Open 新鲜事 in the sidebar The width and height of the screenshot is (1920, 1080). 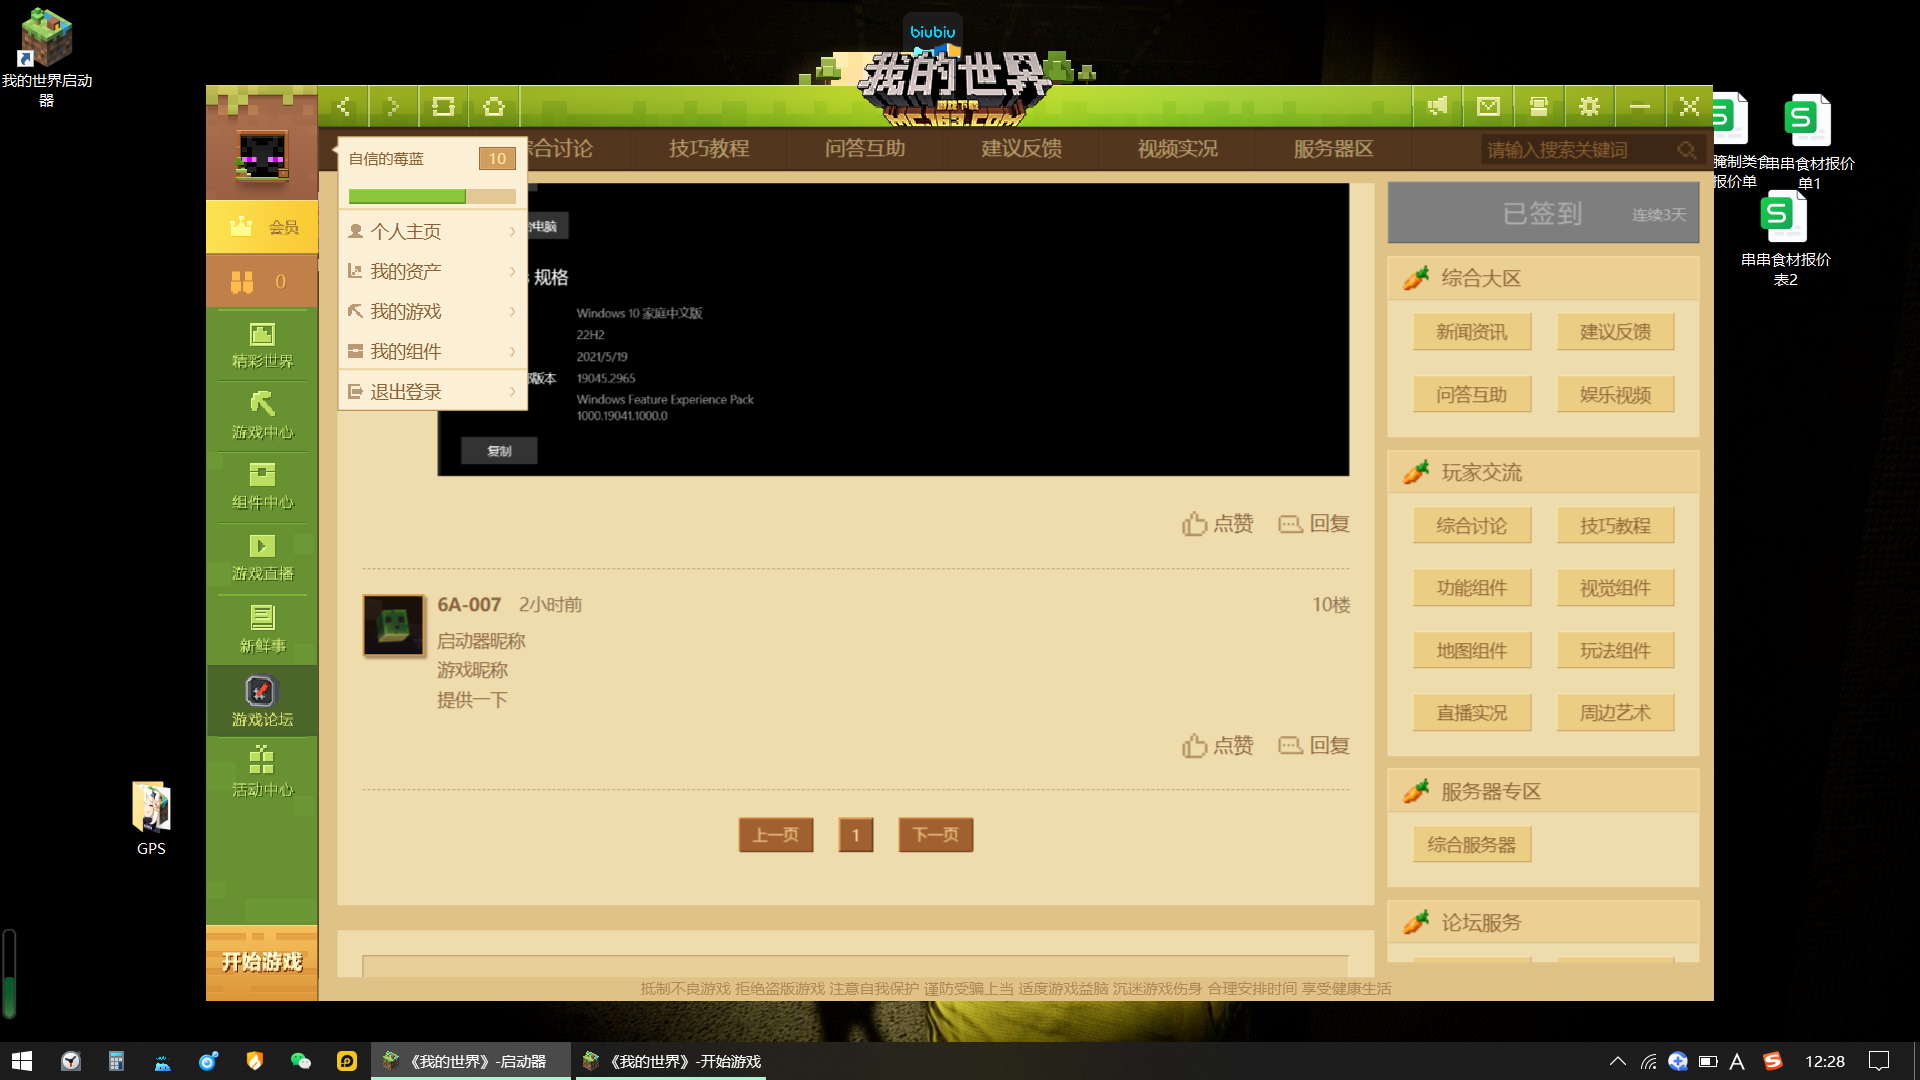[262, 630]
